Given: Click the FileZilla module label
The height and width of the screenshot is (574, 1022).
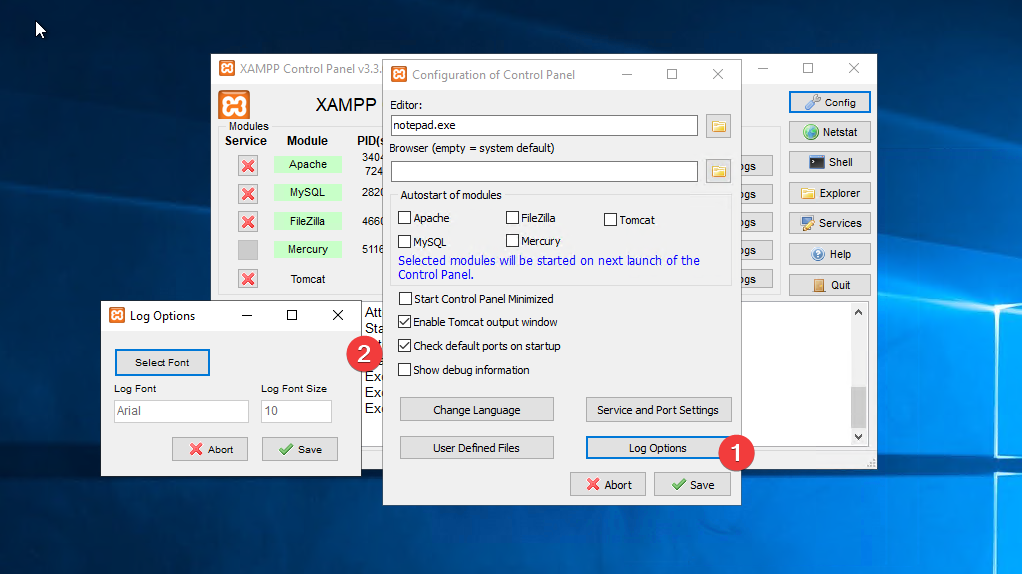Looking at the screenshot, I should click(x=308, y=221).
